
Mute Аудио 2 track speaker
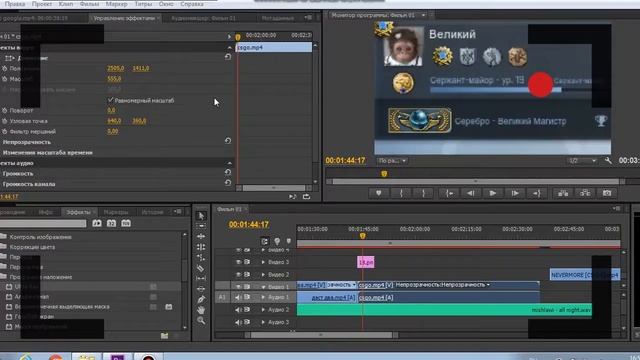click(238, 310)
